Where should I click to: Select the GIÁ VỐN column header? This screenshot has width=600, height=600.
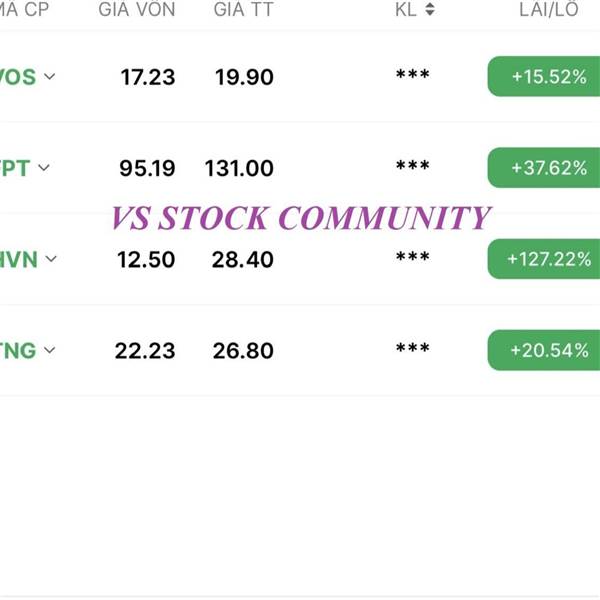137,9
